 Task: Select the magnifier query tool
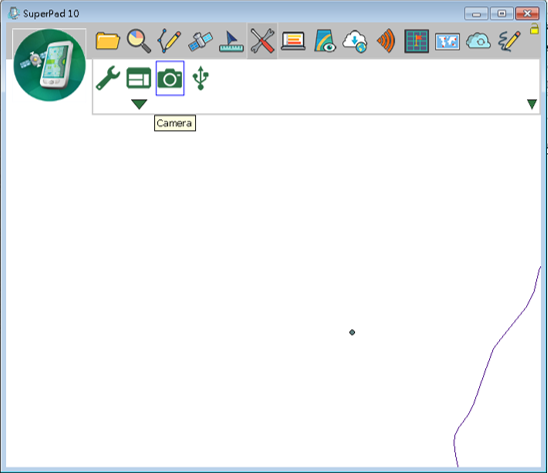[x=138, y=41]
